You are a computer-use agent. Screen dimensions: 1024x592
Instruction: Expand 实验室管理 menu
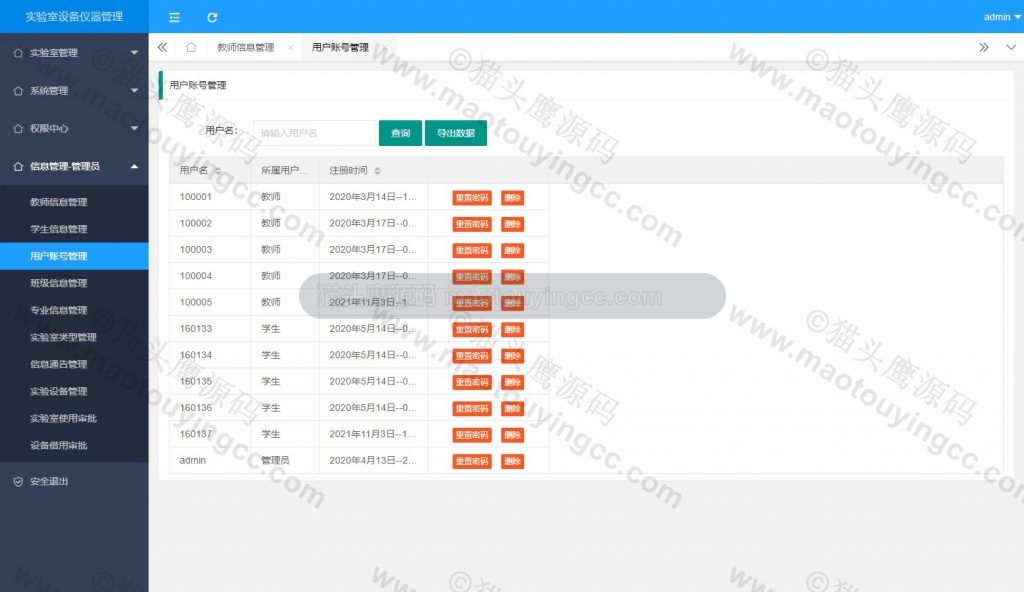point(74,52)
